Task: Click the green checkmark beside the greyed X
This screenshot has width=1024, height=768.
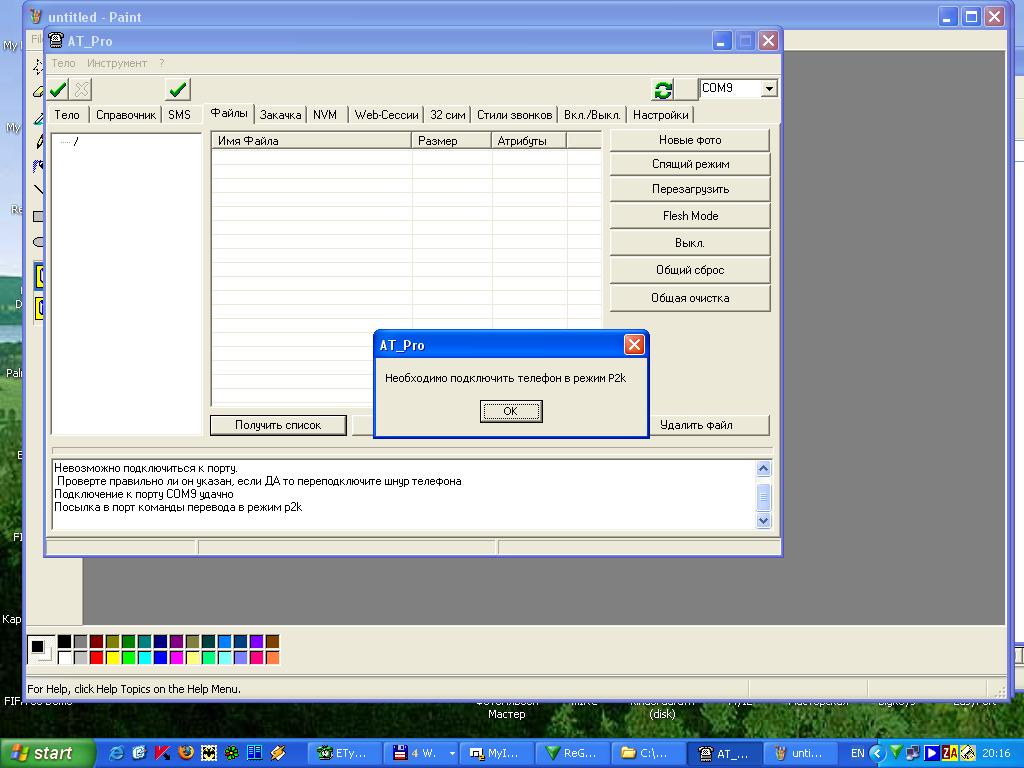Action: click(x=58, y=89)
